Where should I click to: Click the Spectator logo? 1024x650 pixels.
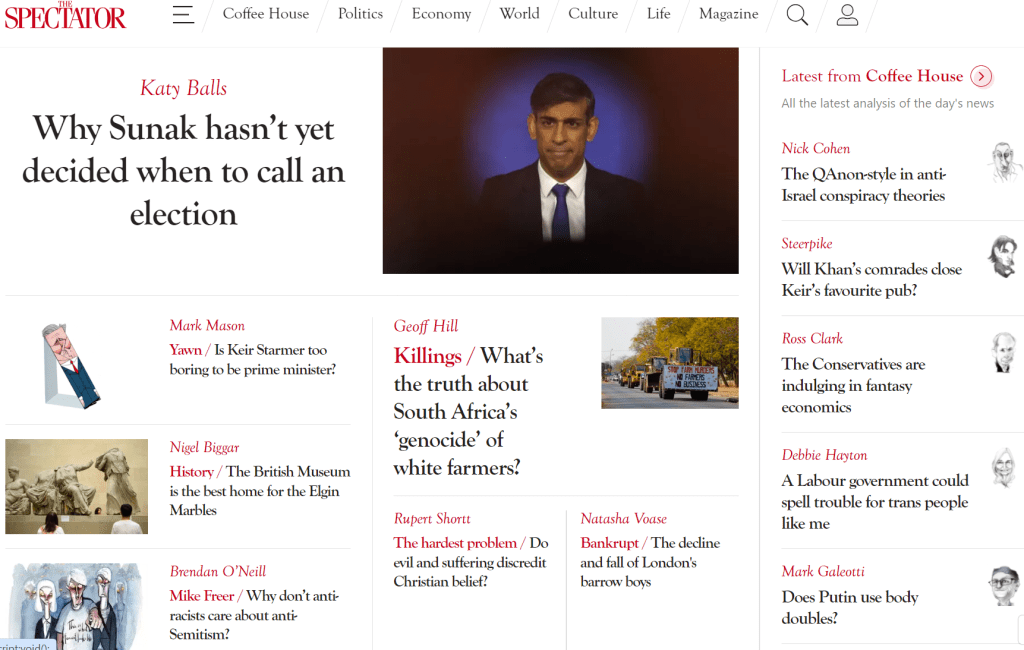65,16
